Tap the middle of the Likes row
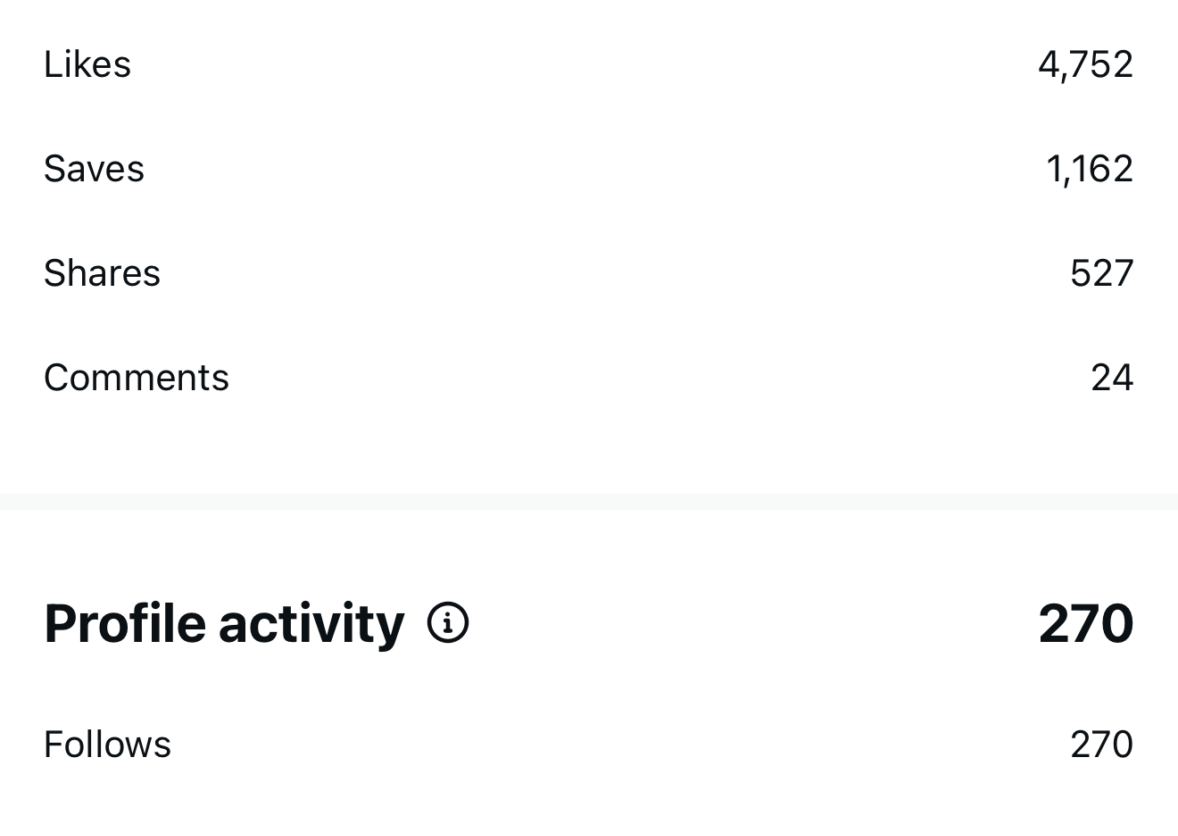1178x836 pixels. [589, 65]
